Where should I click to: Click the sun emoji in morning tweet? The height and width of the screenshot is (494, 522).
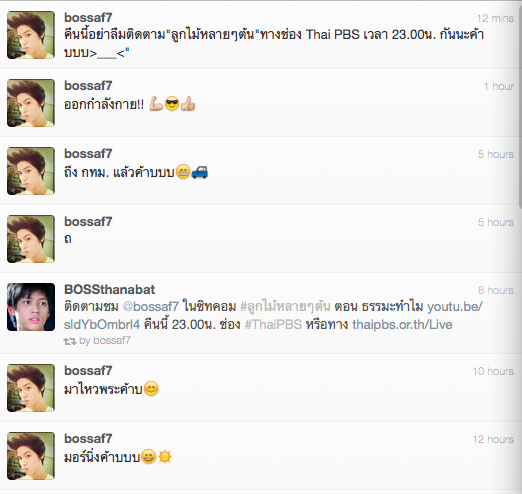tap(165, 456)
